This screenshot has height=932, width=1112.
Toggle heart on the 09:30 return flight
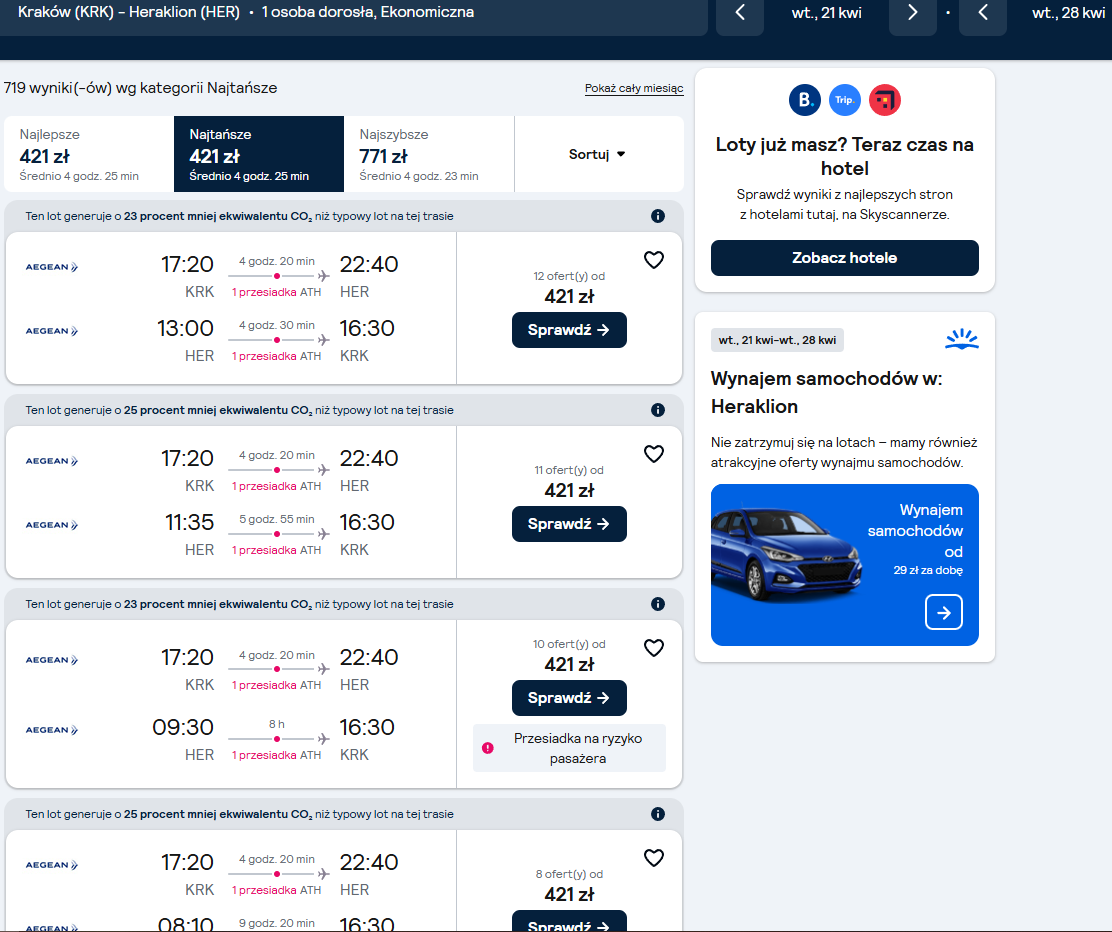pyautogui.click(x=654, y=648)
